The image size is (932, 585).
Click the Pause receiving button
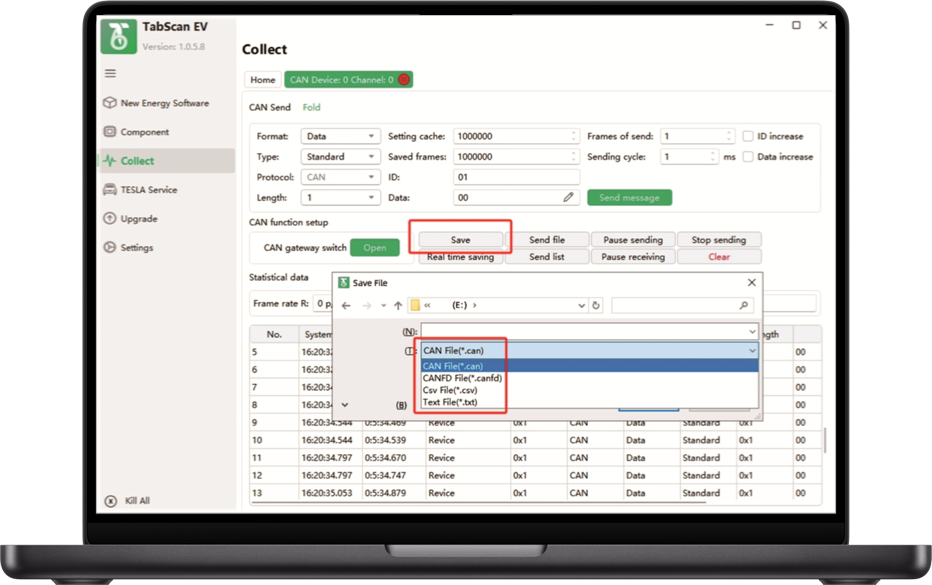pos(633,257)
